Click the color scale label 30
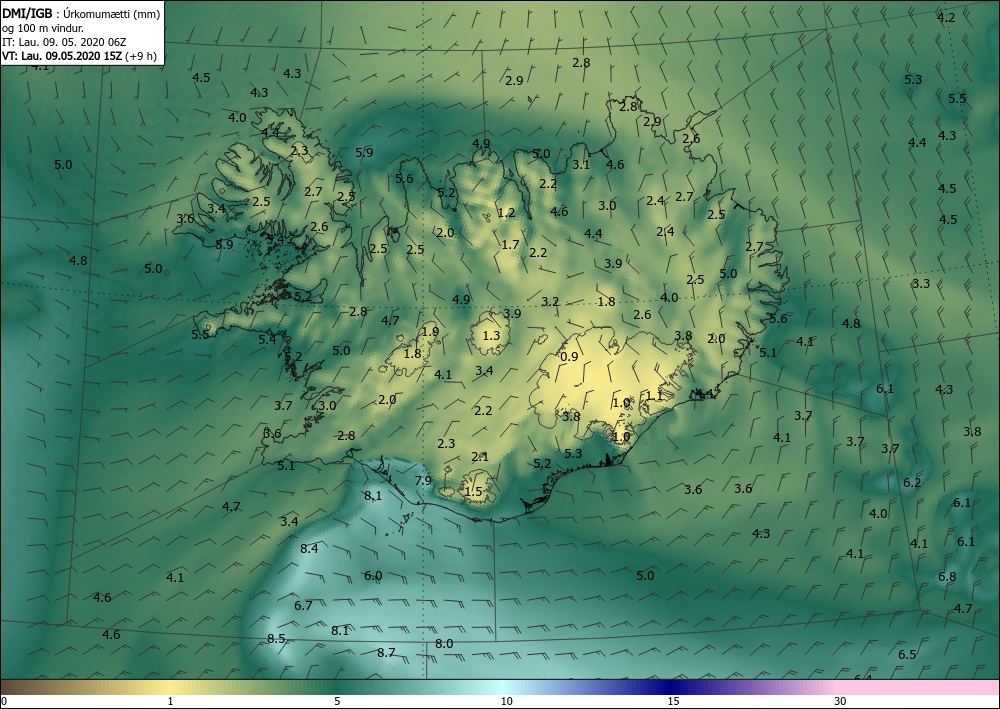This screenshot has height=709, width=1000. 841,701
